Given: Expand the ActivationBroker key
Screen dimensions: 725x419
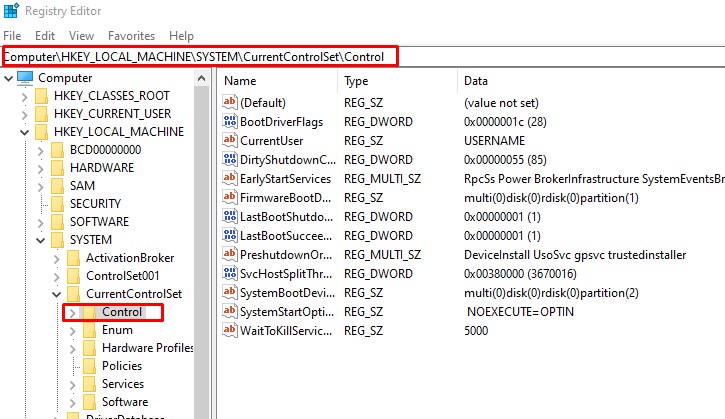Looking at the screenshot, I should [x=56, y=259].
